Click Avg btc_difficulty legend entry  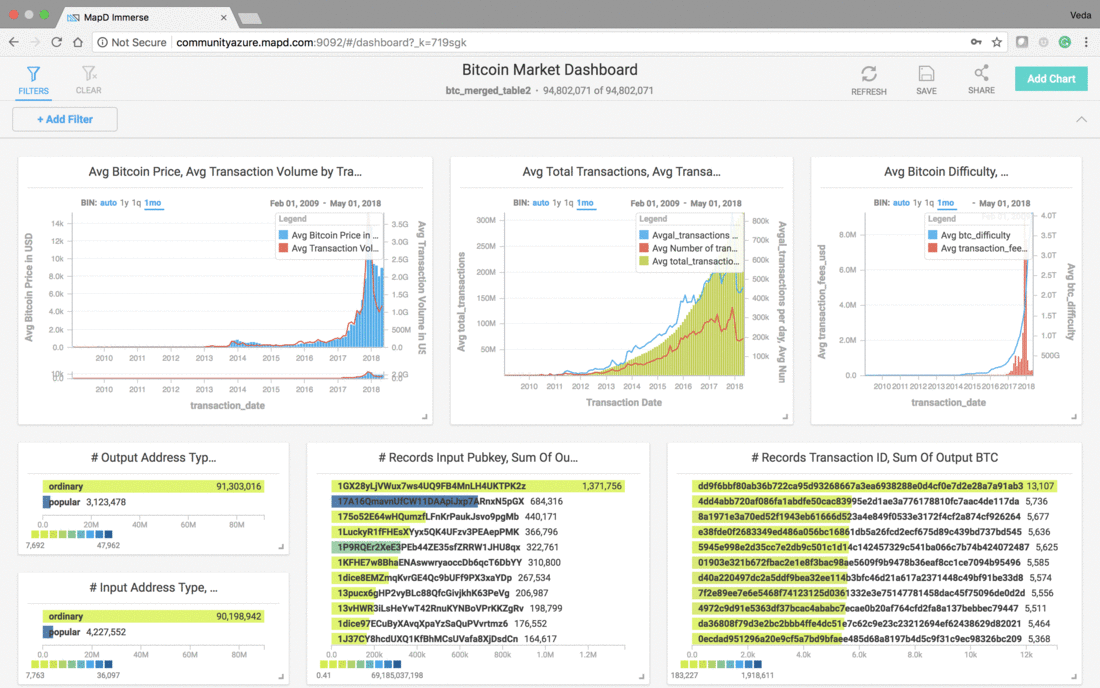coord(975,235)
